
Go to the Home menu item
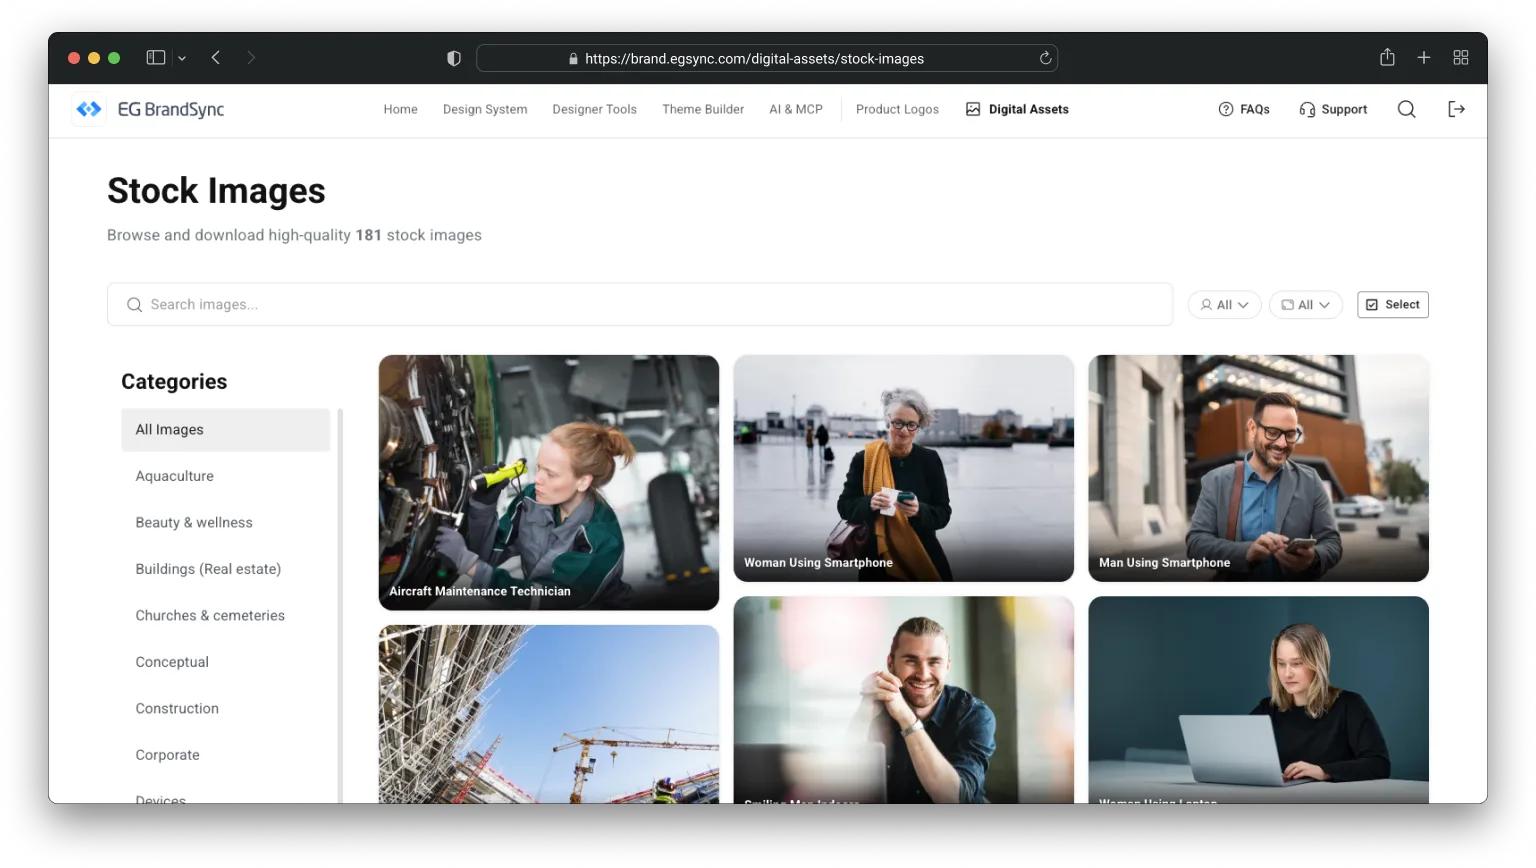[x=400, y=109]
